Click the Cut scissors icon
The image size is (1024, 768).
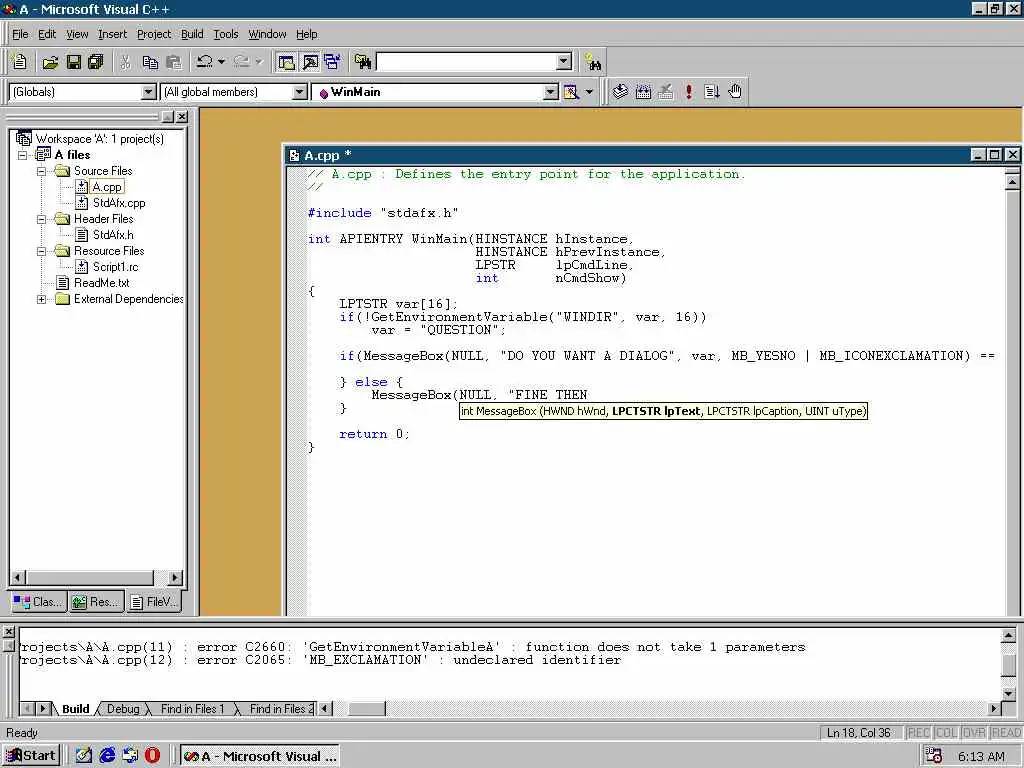click(x=126, y=62)
